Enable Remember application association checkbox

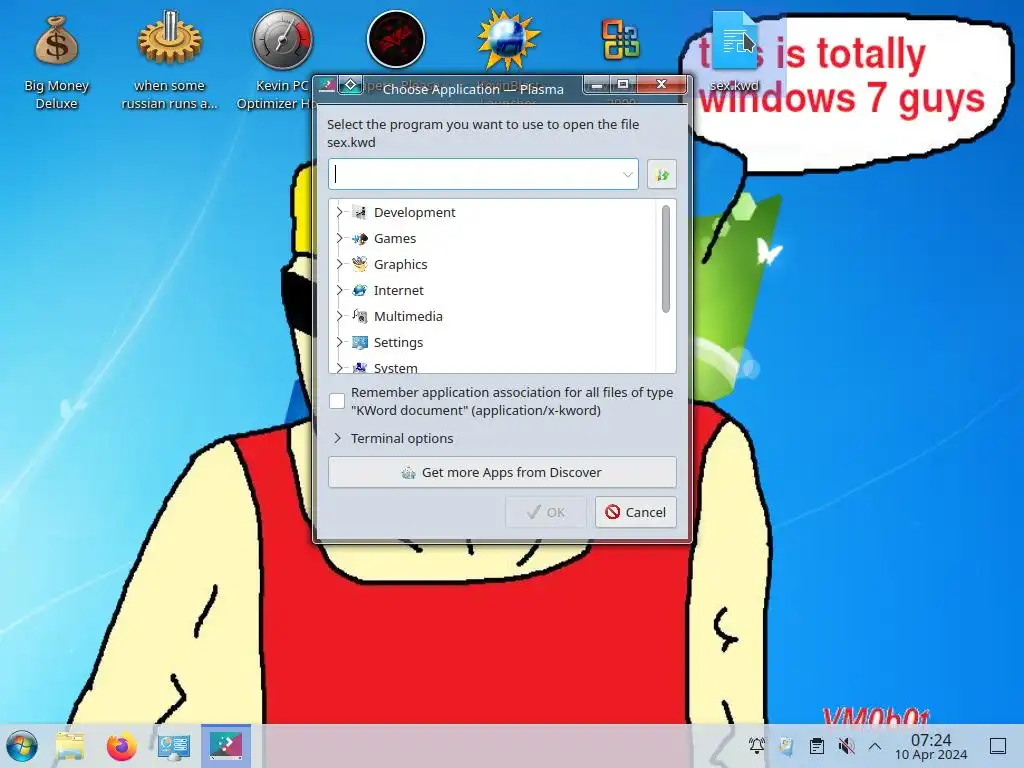337,401
